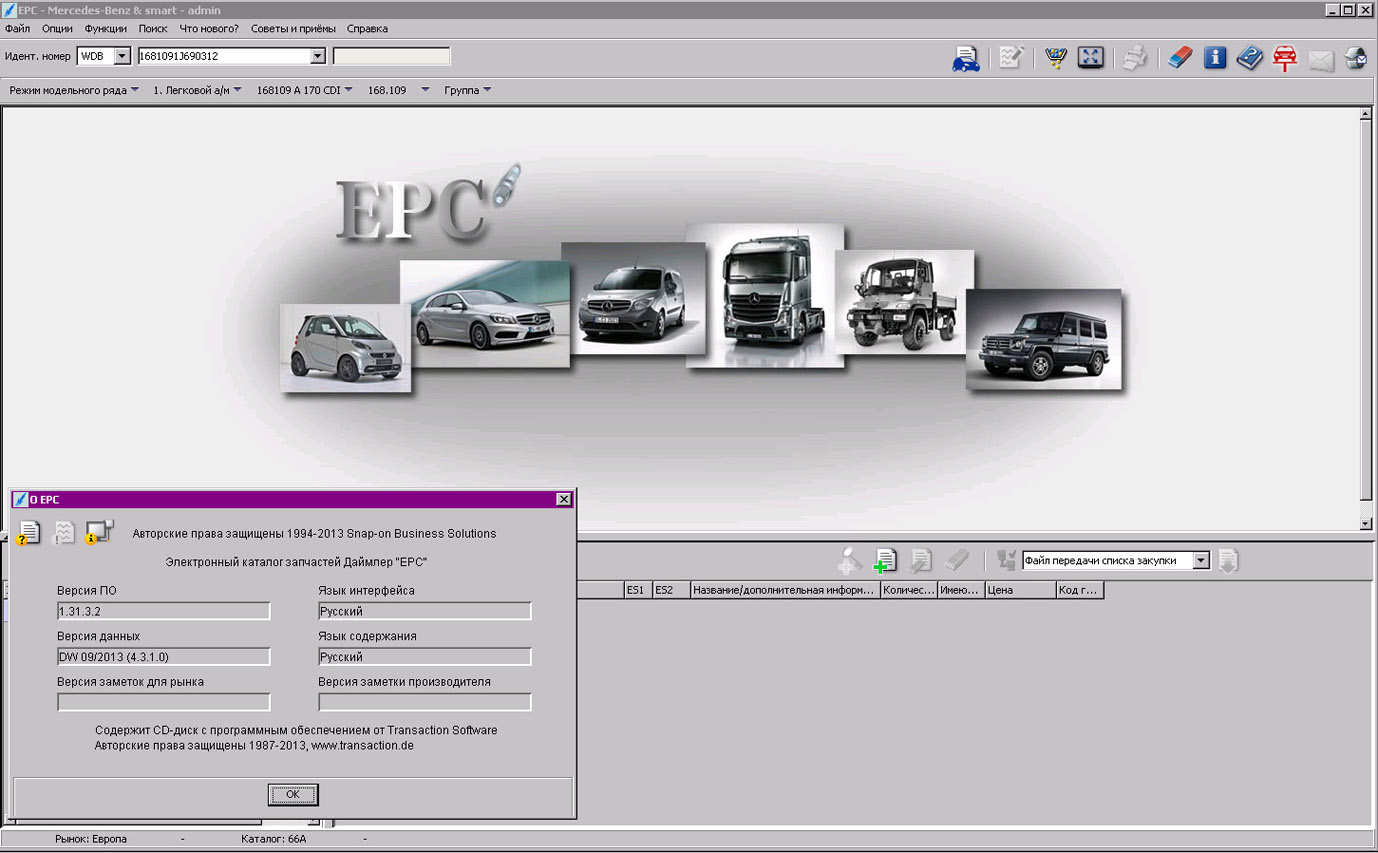
Task: Click the 'Имею...' column header
Action: 961,590
